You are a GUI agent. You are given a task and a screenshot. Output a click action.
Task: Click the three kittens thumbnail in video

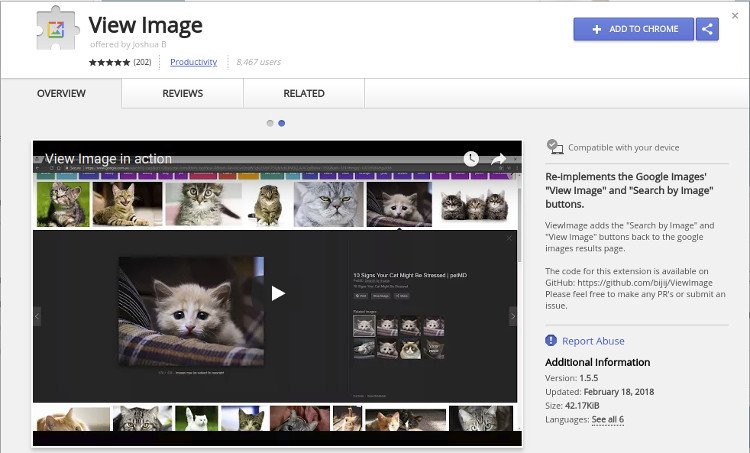coord(474,204)
